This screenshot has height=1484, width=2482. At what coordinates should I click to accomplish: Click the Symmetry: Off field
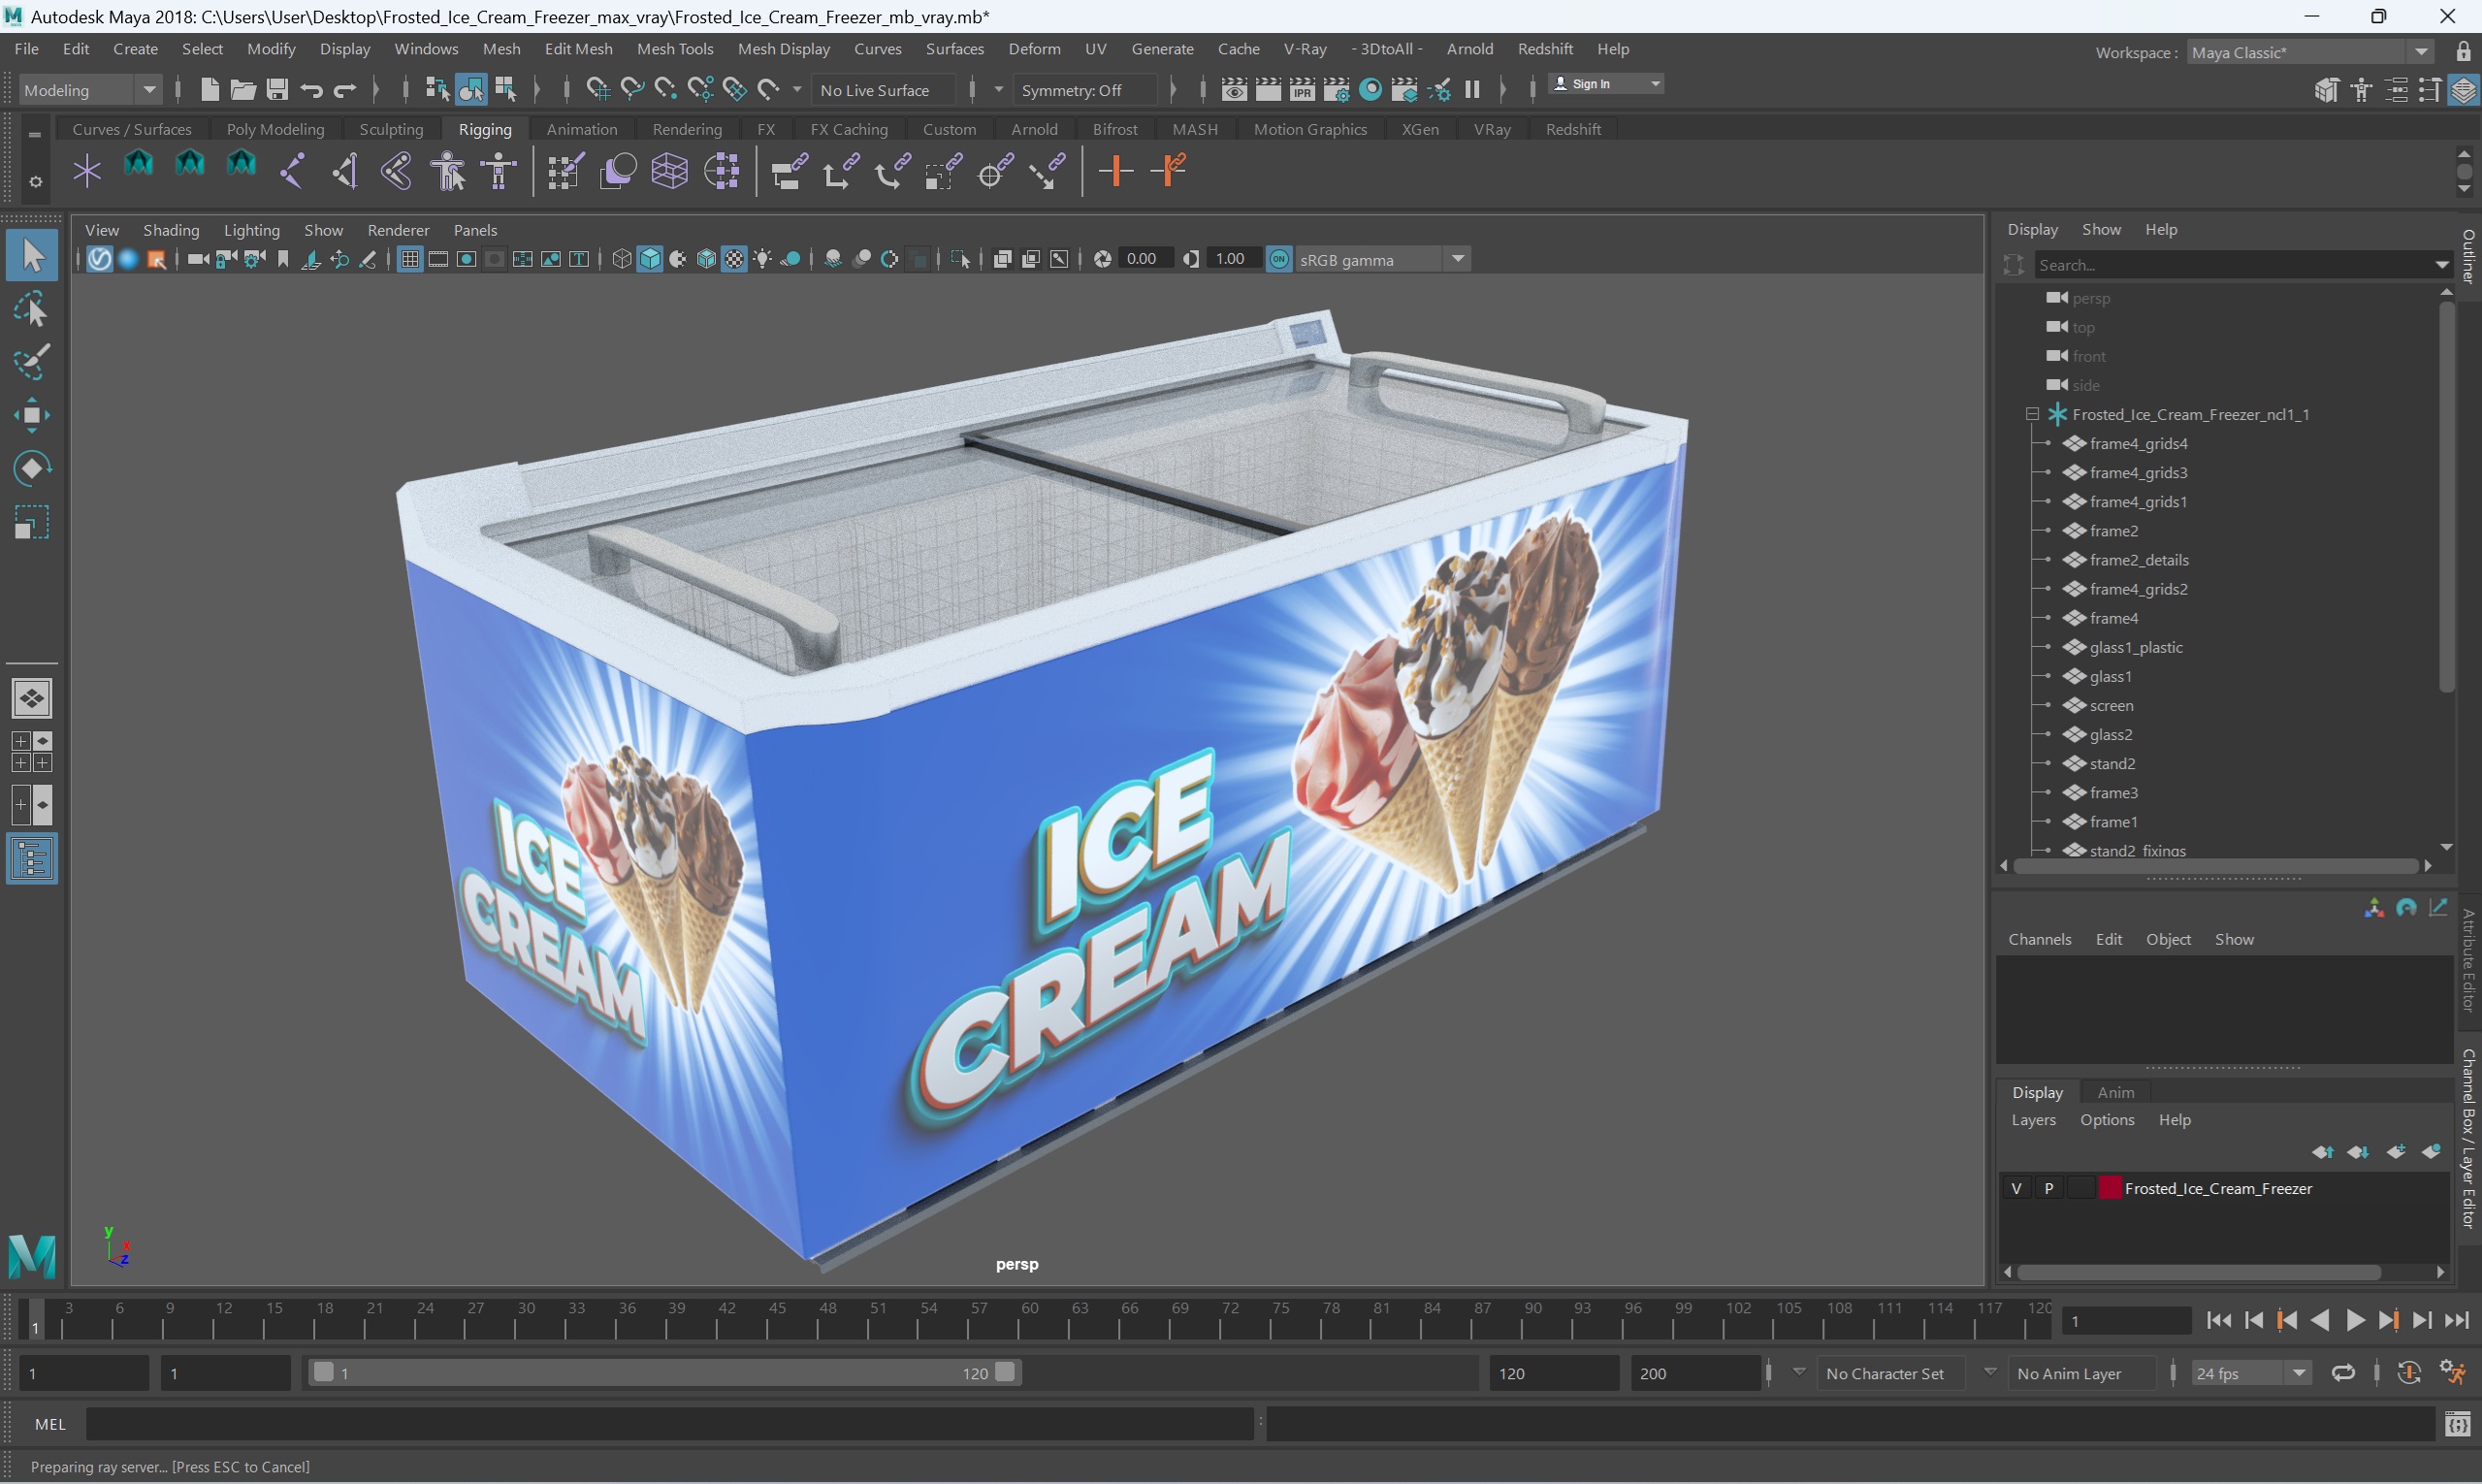coord(1085,90)
